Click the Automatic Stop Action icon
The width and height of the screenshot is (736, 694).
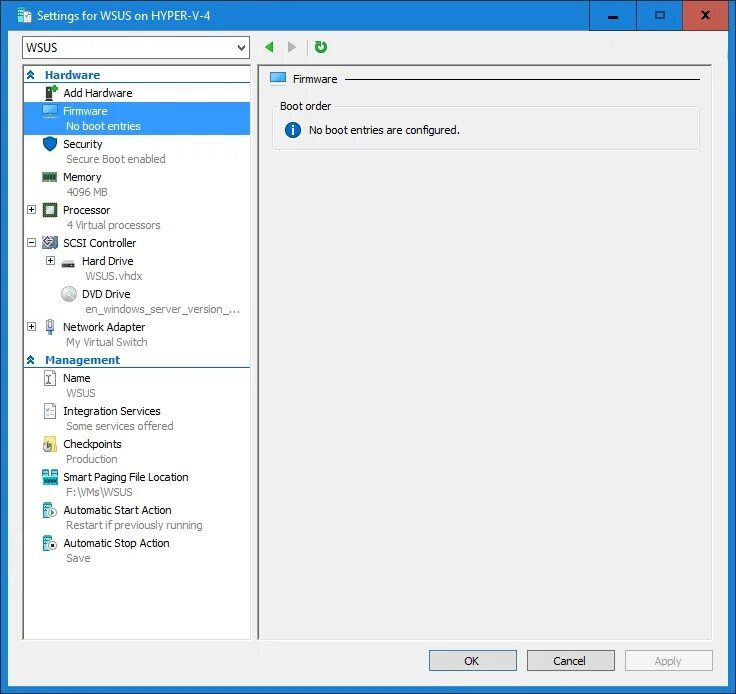point(50,543)
